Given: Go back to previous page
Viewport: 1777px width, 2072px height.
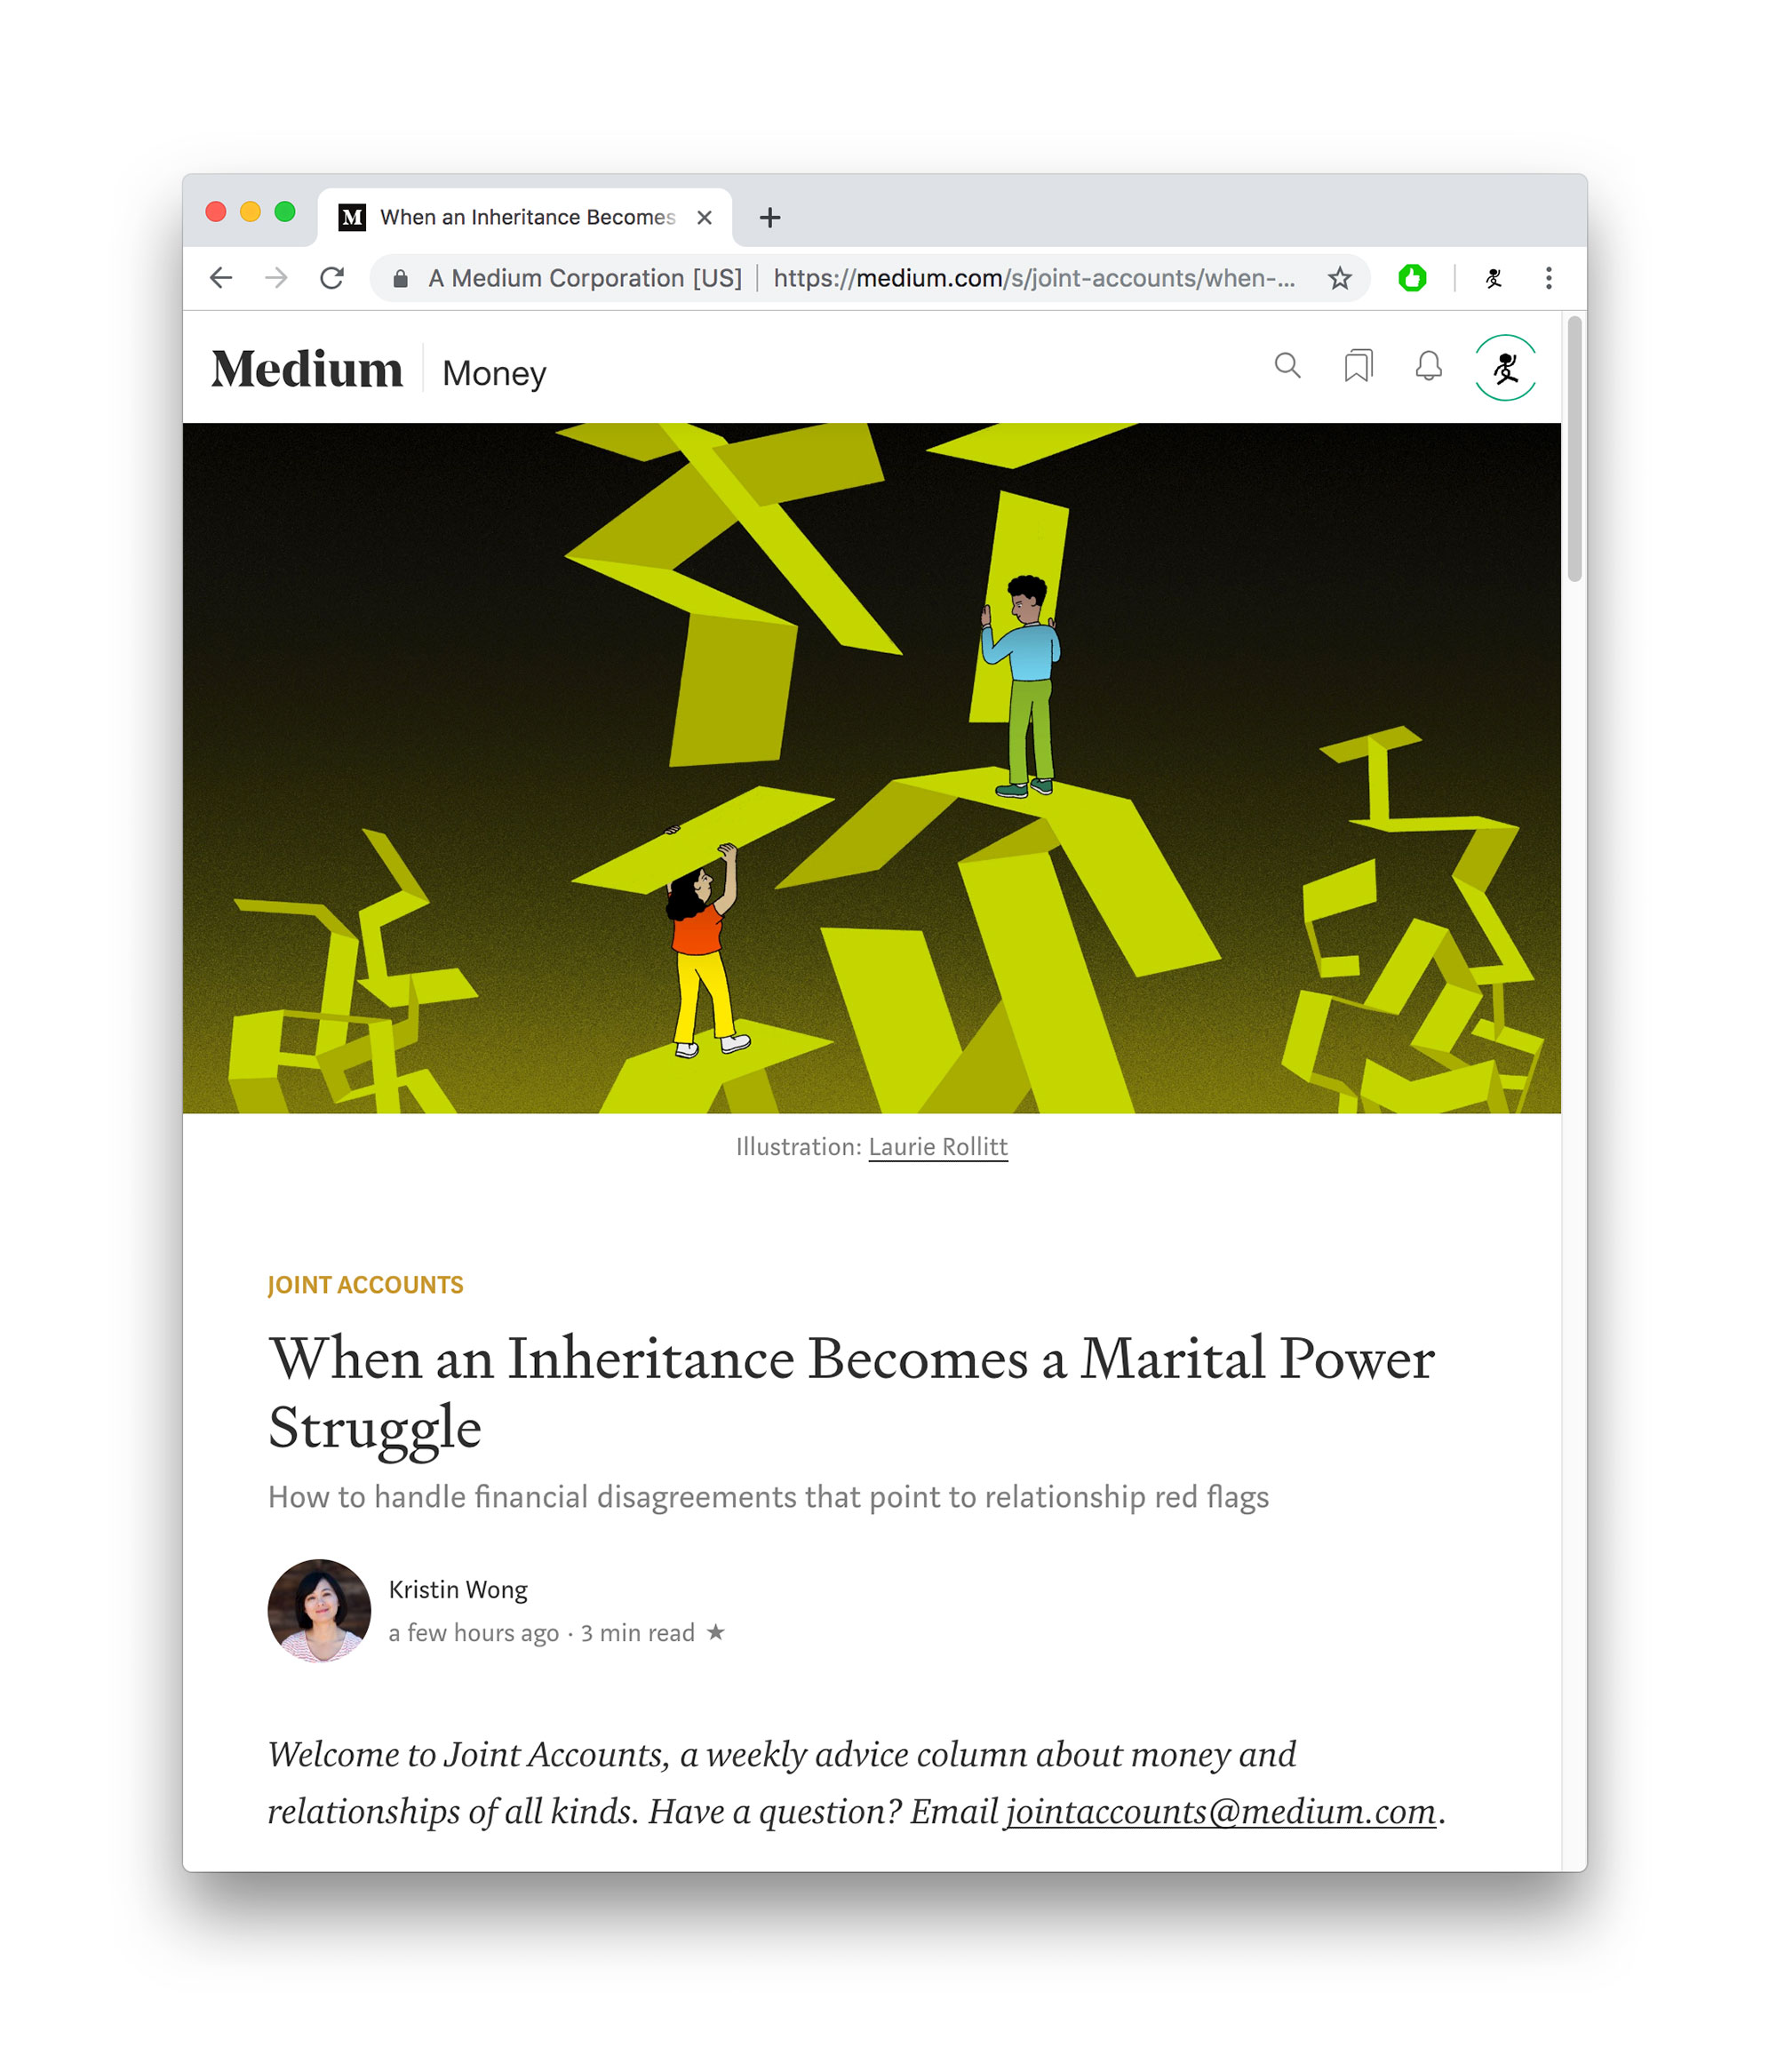Looking at the screenshot, I should pyautogui.click(x=221, y=278).
